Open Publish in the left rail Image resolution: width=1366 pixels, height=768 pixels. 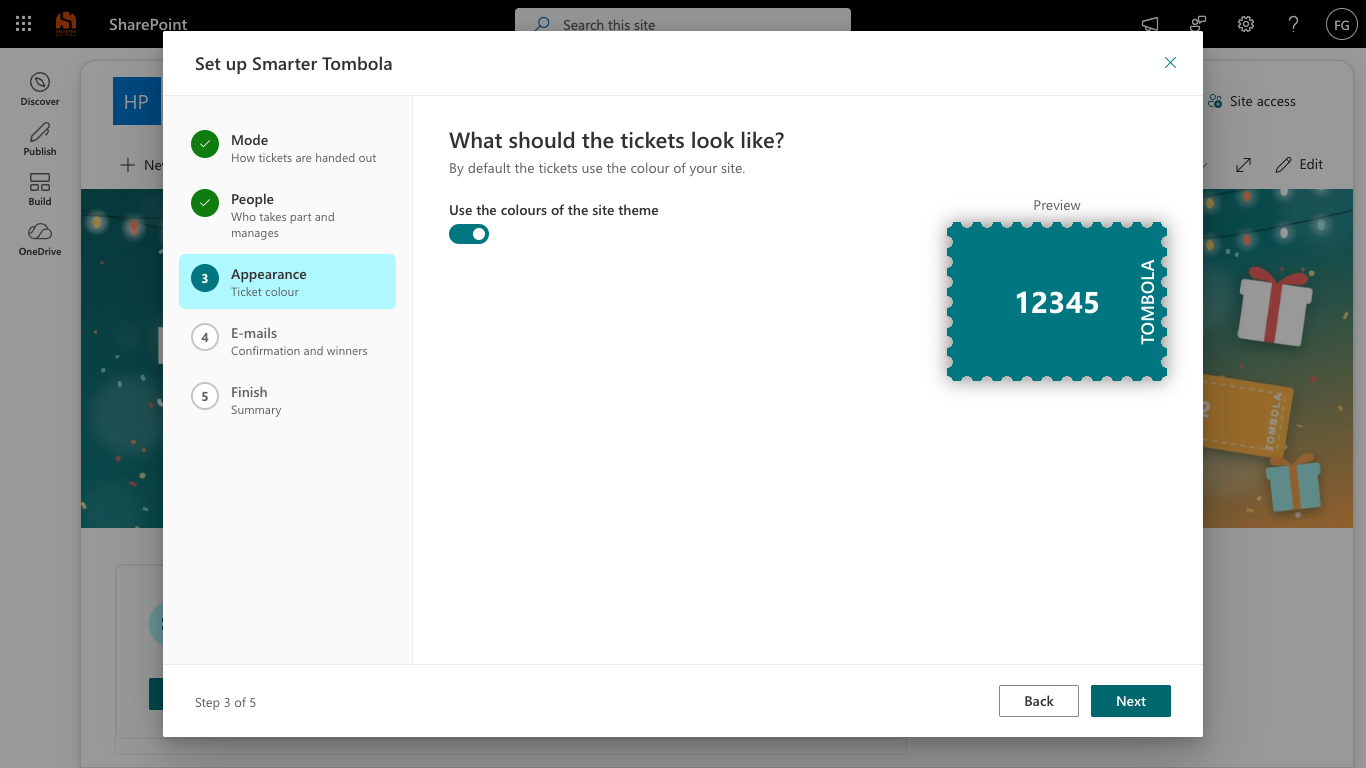pos(40,139)
